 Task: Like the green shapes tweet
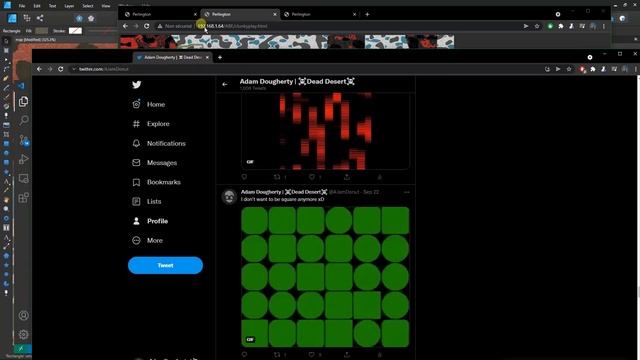[x=312, y=354]
